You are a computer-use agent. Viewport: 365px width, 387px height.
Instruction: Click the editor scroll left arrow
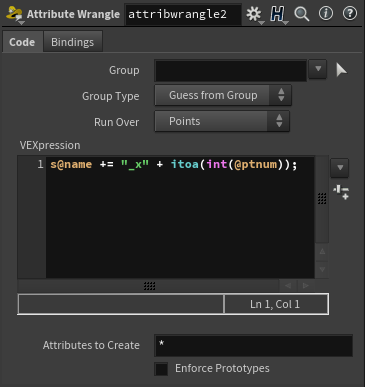click(x=288, y=286)
